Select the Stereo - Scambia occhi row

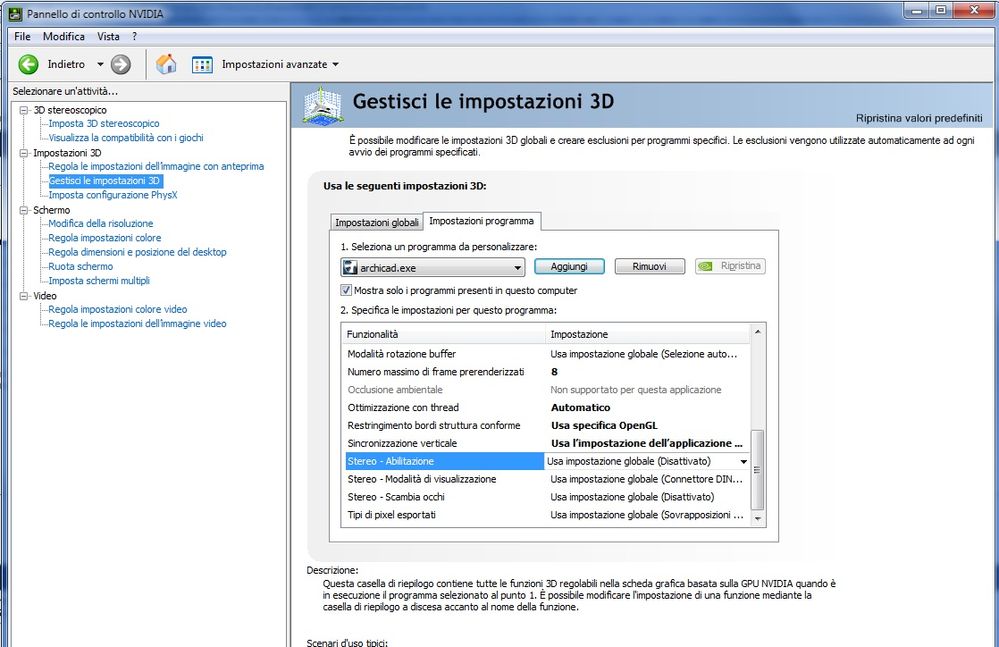click(547, 497)
